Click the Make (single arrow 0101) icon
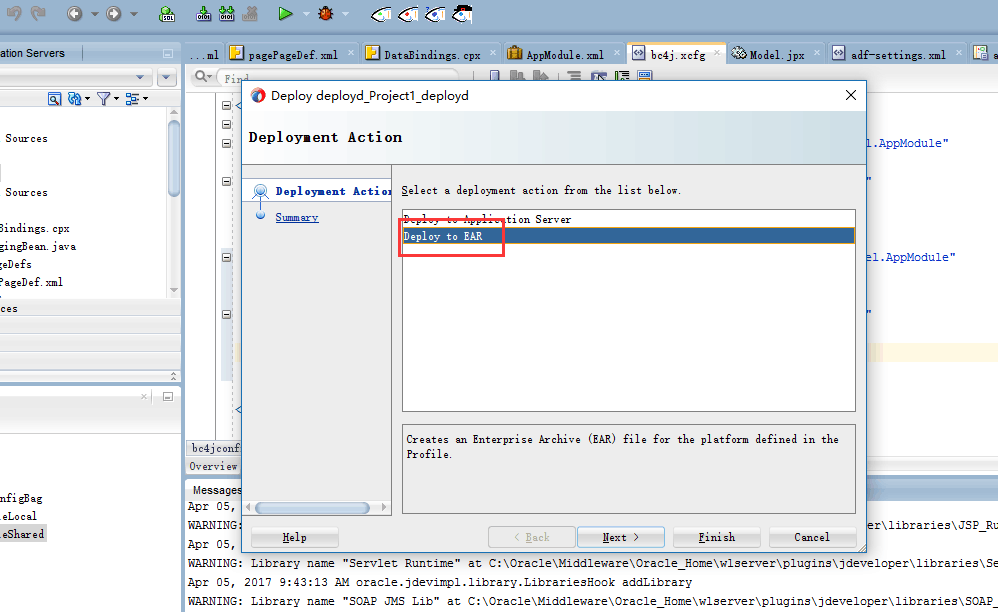Viewport: 998px width, 612px height. coord(204,13)
